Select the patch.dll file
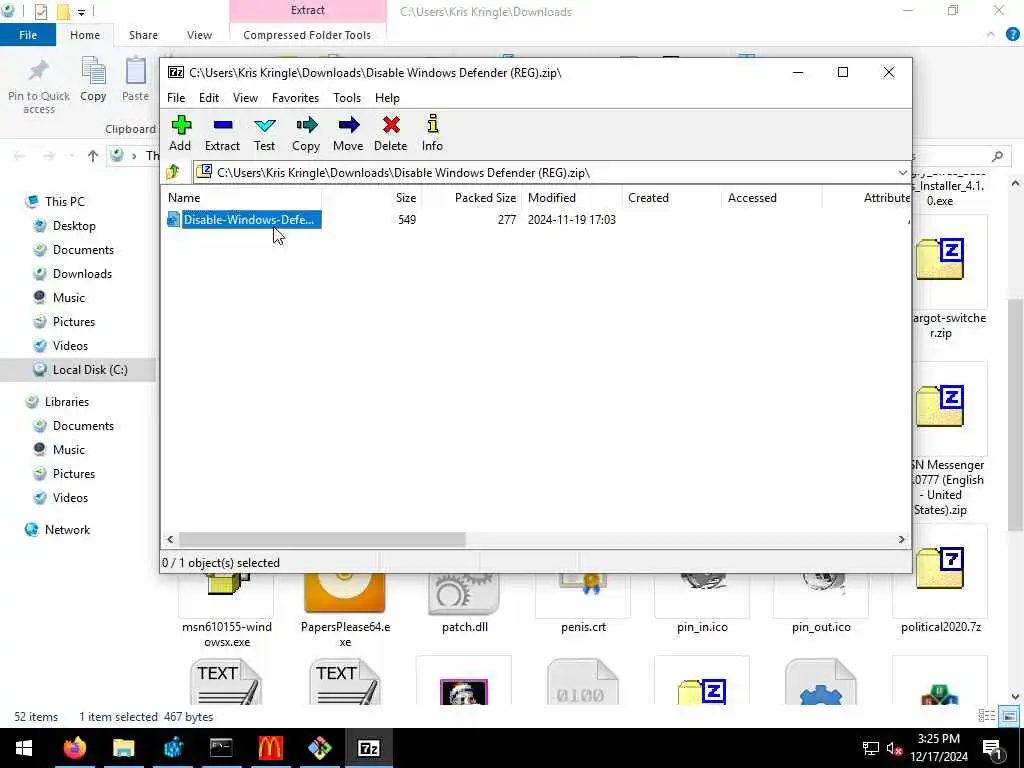 tap(464, 604)
